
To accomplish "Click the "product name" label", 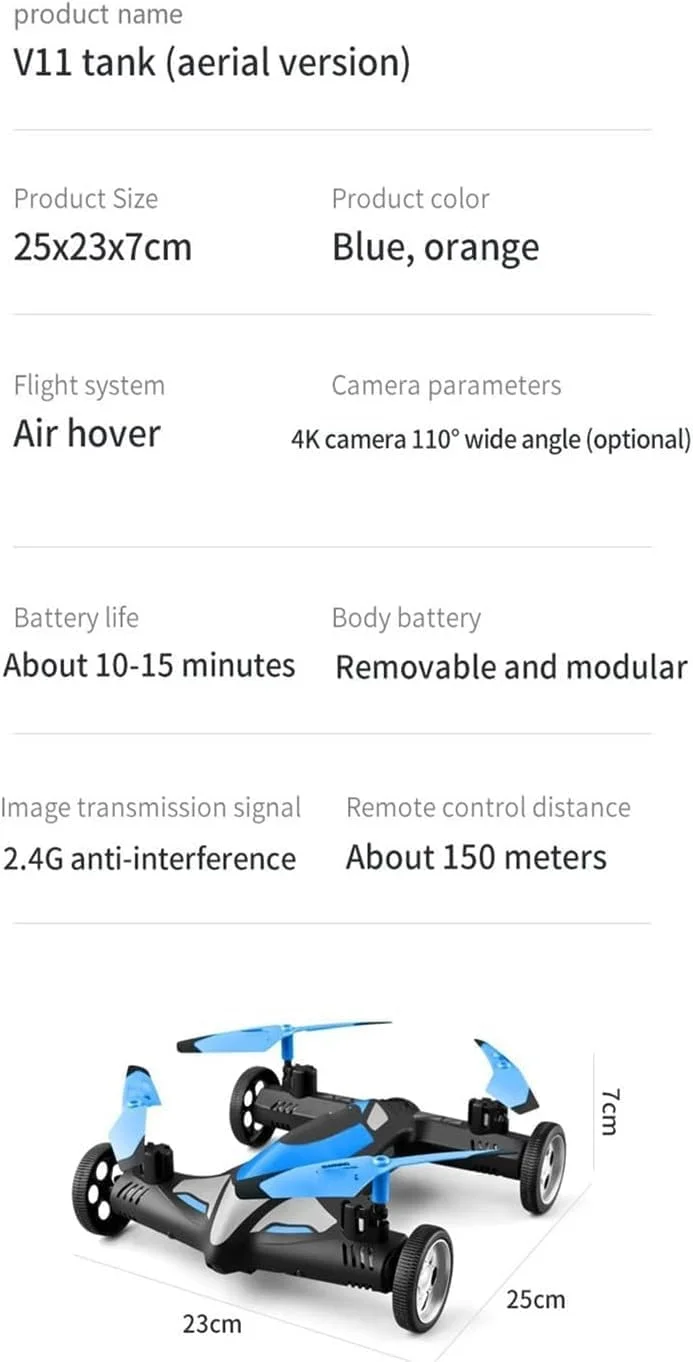I will tap(98, 15).
